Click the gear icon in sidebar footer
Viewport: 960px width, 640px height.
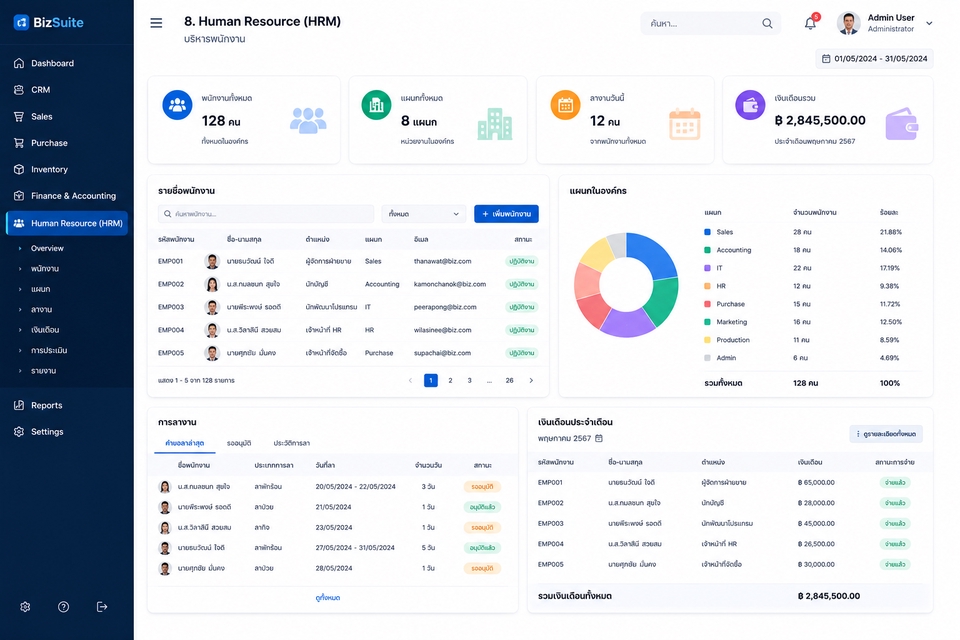(25, 606)
